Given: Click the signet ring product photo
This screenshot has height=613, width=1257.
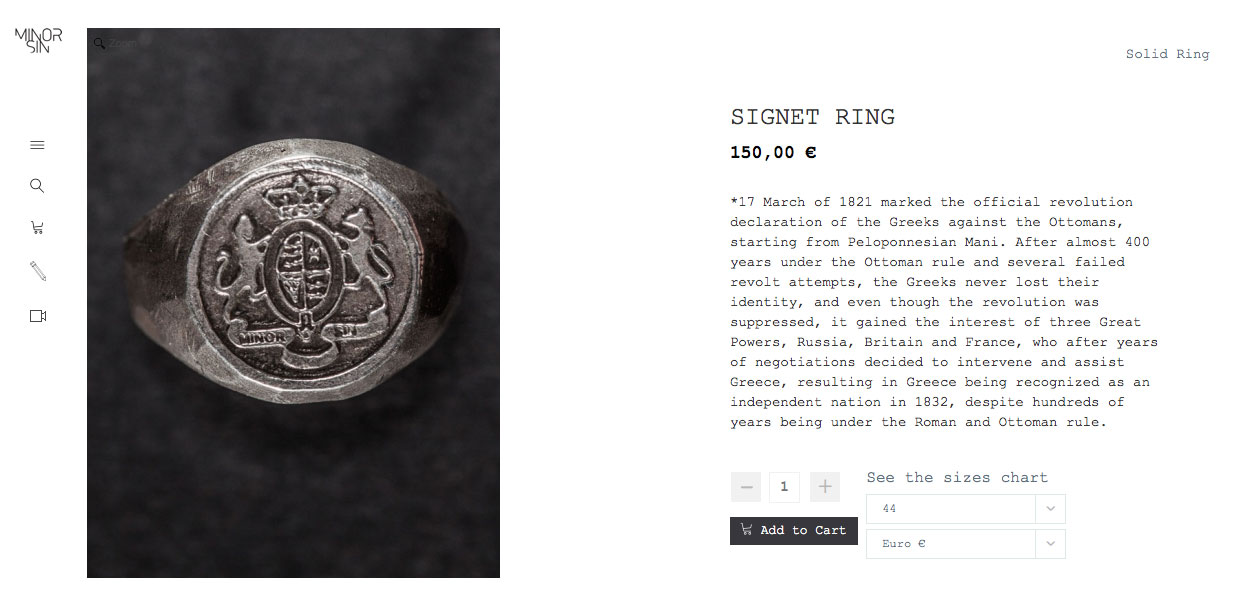Looking at the screenshot, I should pyautogui.click(x=293, y=302).
